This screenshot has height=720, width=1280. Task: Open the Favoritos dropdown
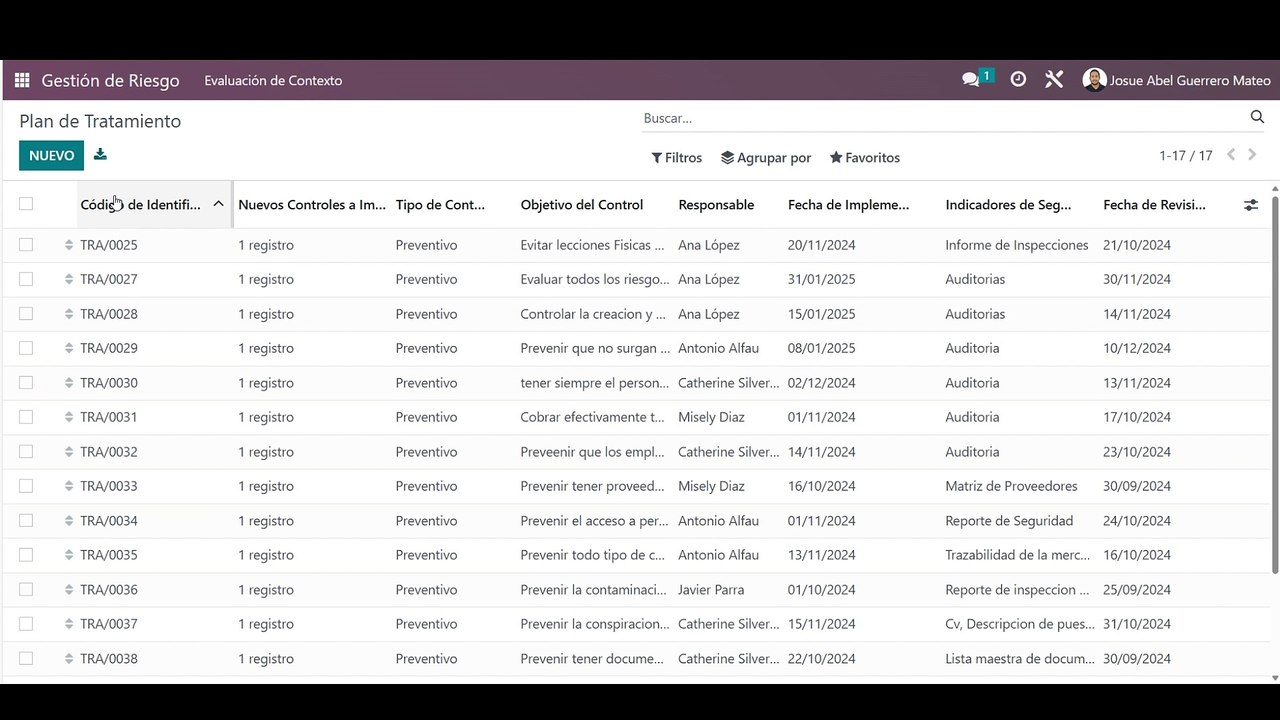pos(865,158)
